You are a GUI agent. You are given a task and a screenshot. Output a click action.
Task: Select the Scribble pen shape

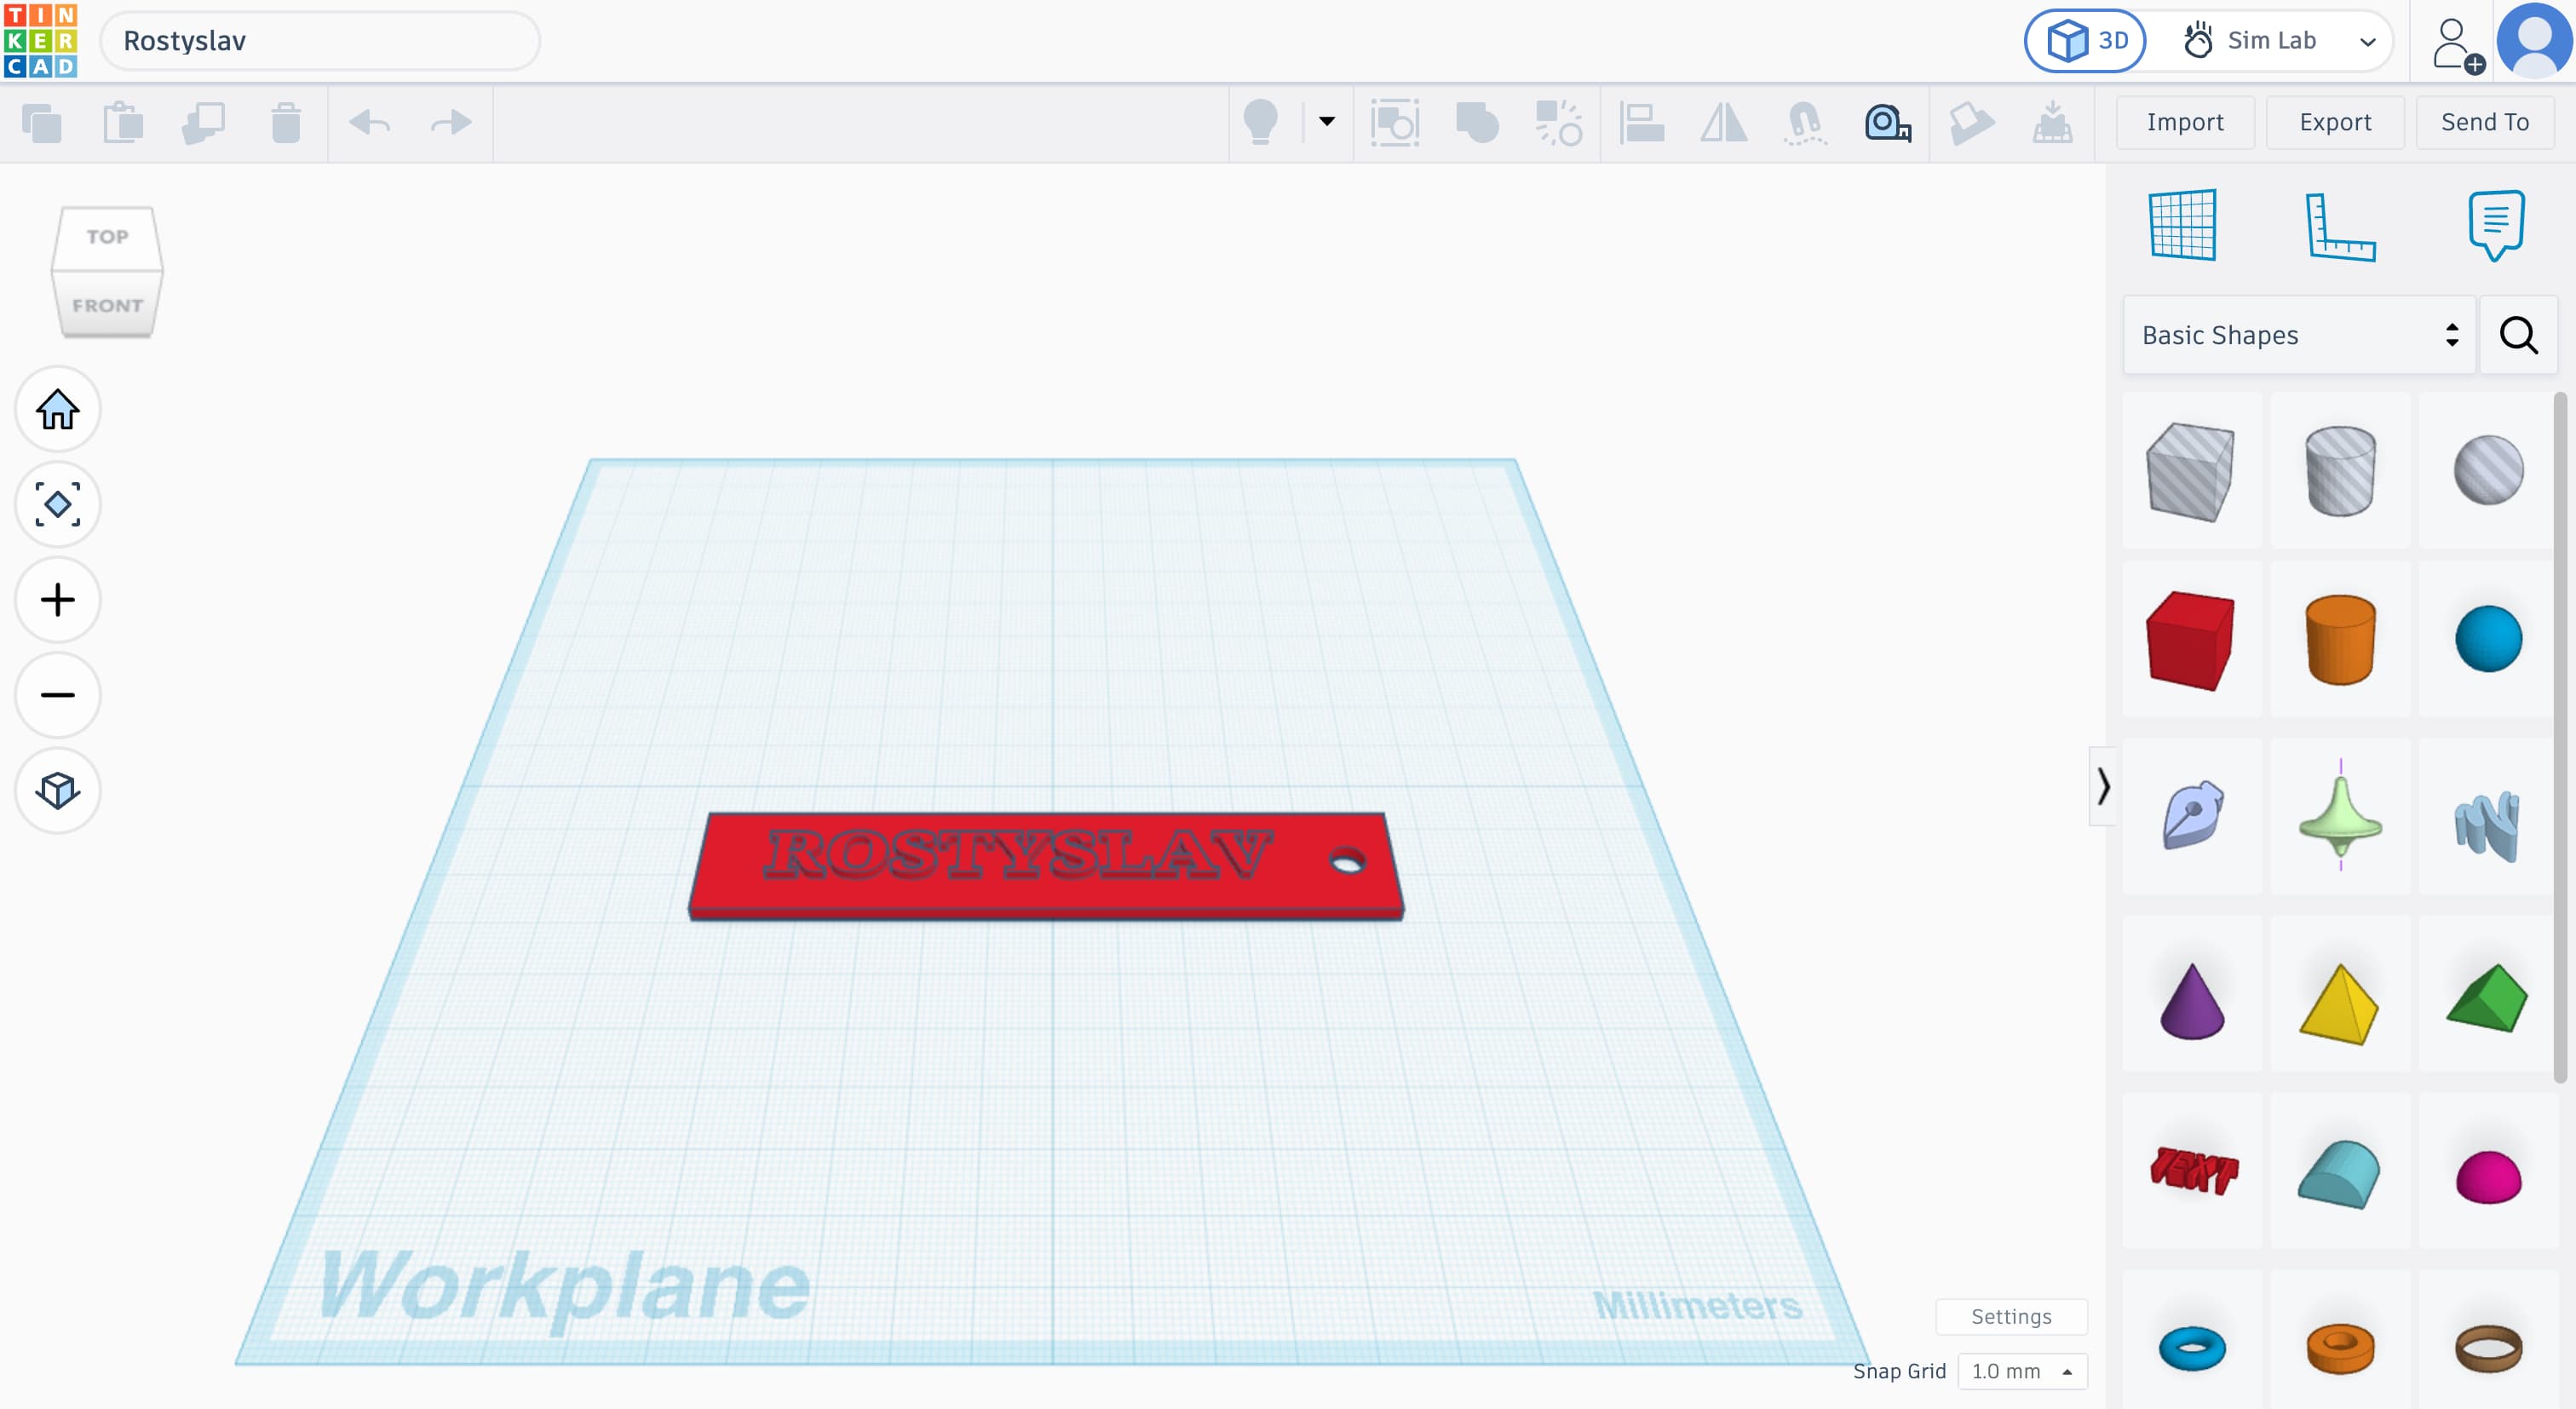point(2190,816)
